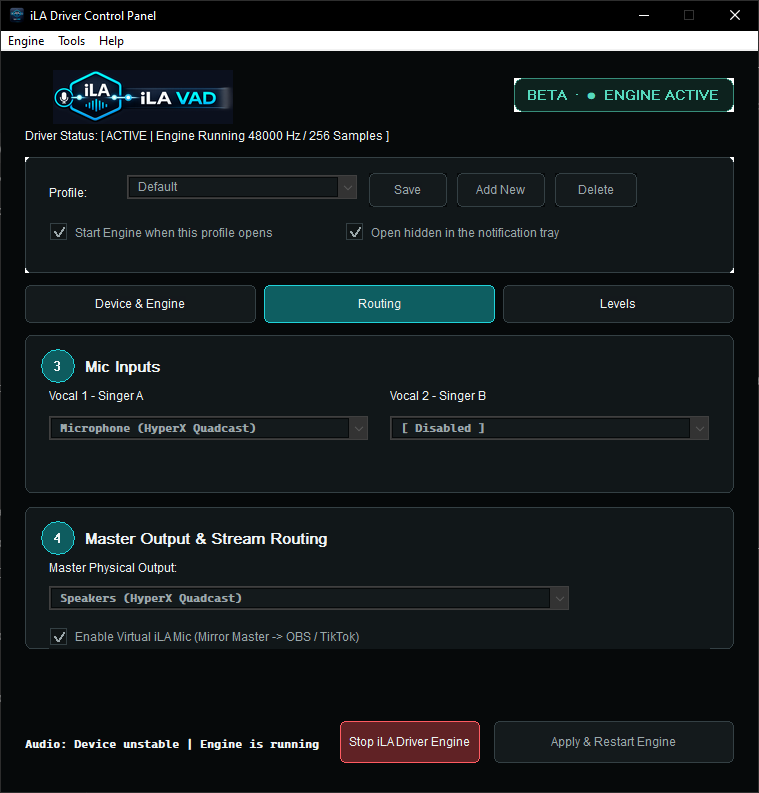
Task: Click the iLA VAD logo image
Action: (x=143, y=97)
